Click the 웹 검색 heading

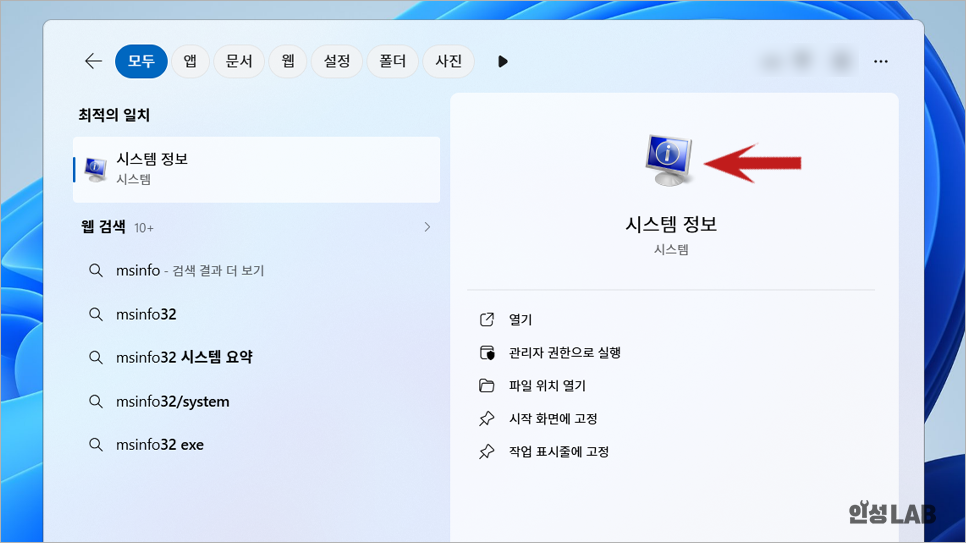pyautogui.click(x=103, y=227)
